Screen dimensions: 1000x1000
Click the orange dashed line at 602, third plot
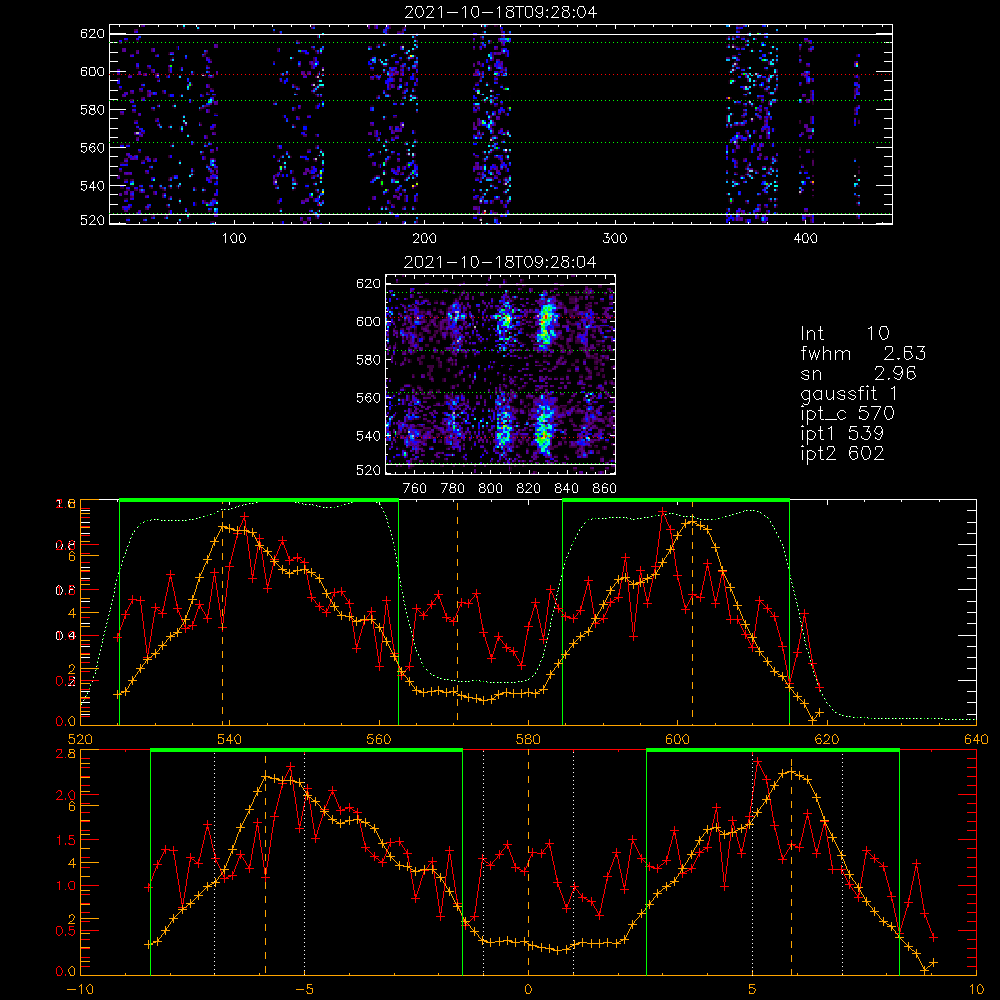click(693, 612)
